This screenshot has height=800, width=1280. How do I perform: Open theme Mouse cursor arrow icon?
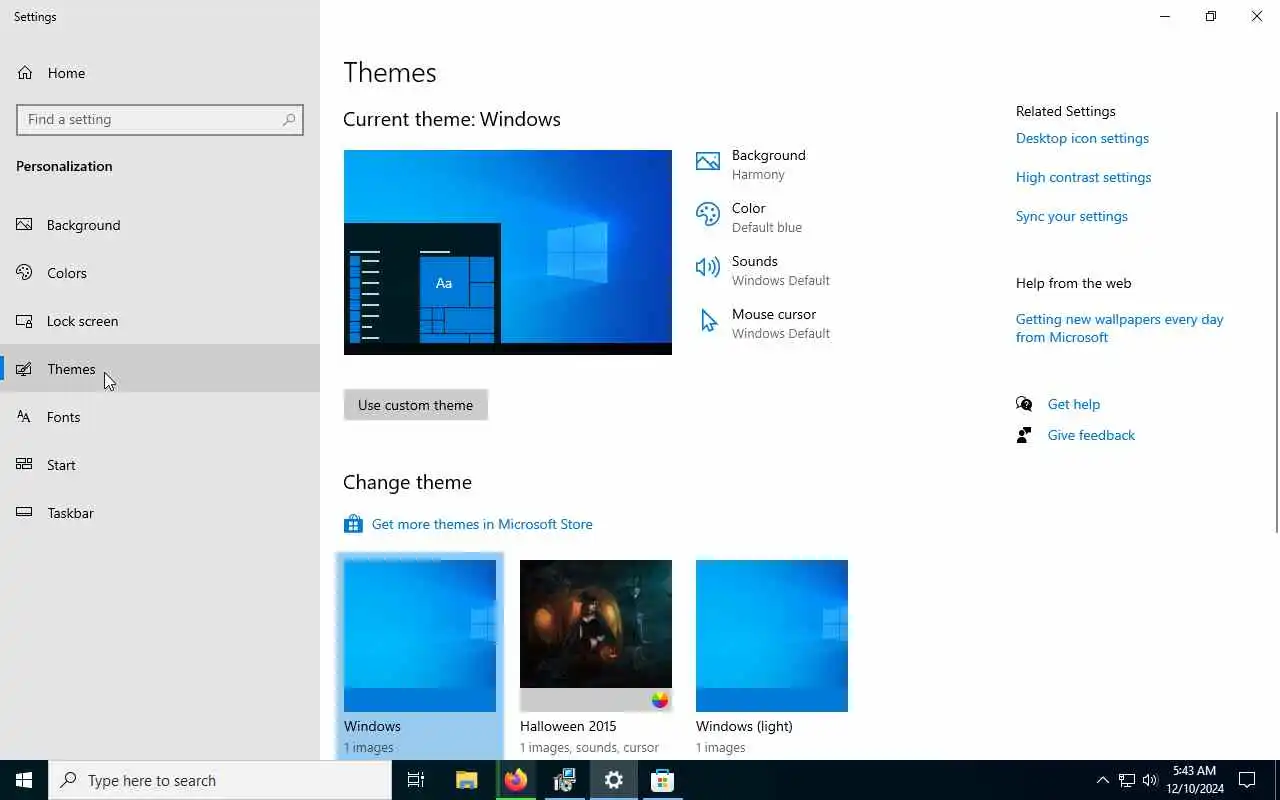click(x=709, y=321)
